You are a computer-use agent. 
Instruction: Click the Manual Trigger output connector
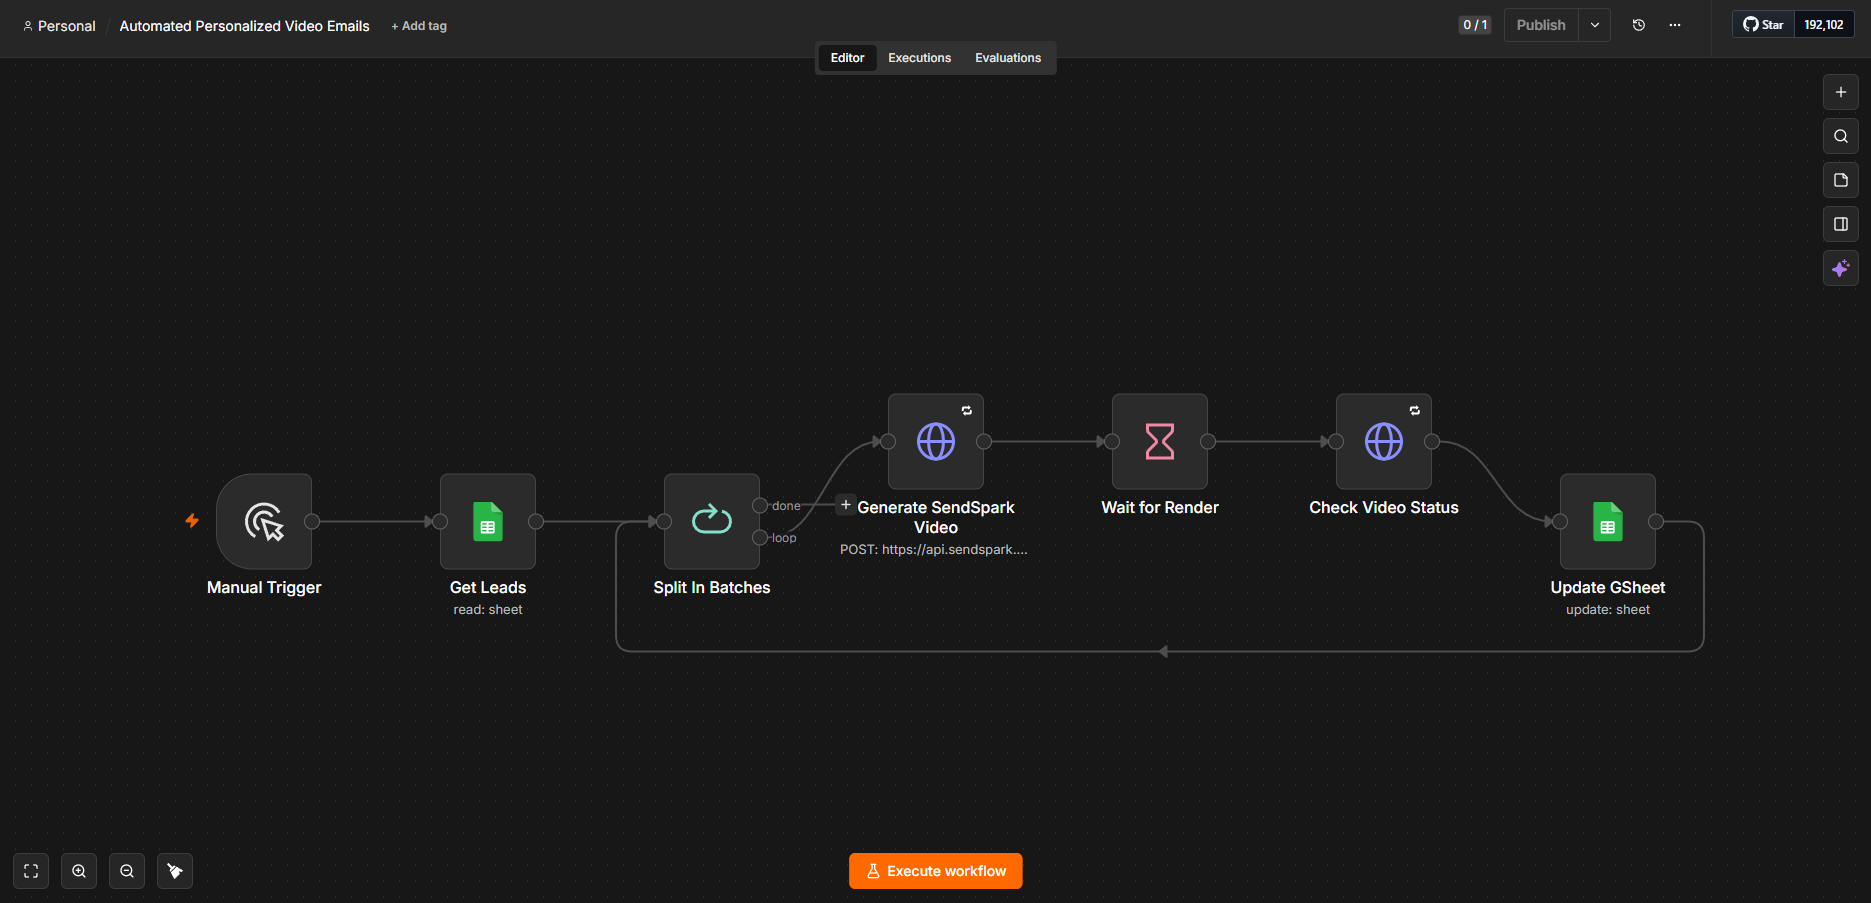(x=312, y=521)
